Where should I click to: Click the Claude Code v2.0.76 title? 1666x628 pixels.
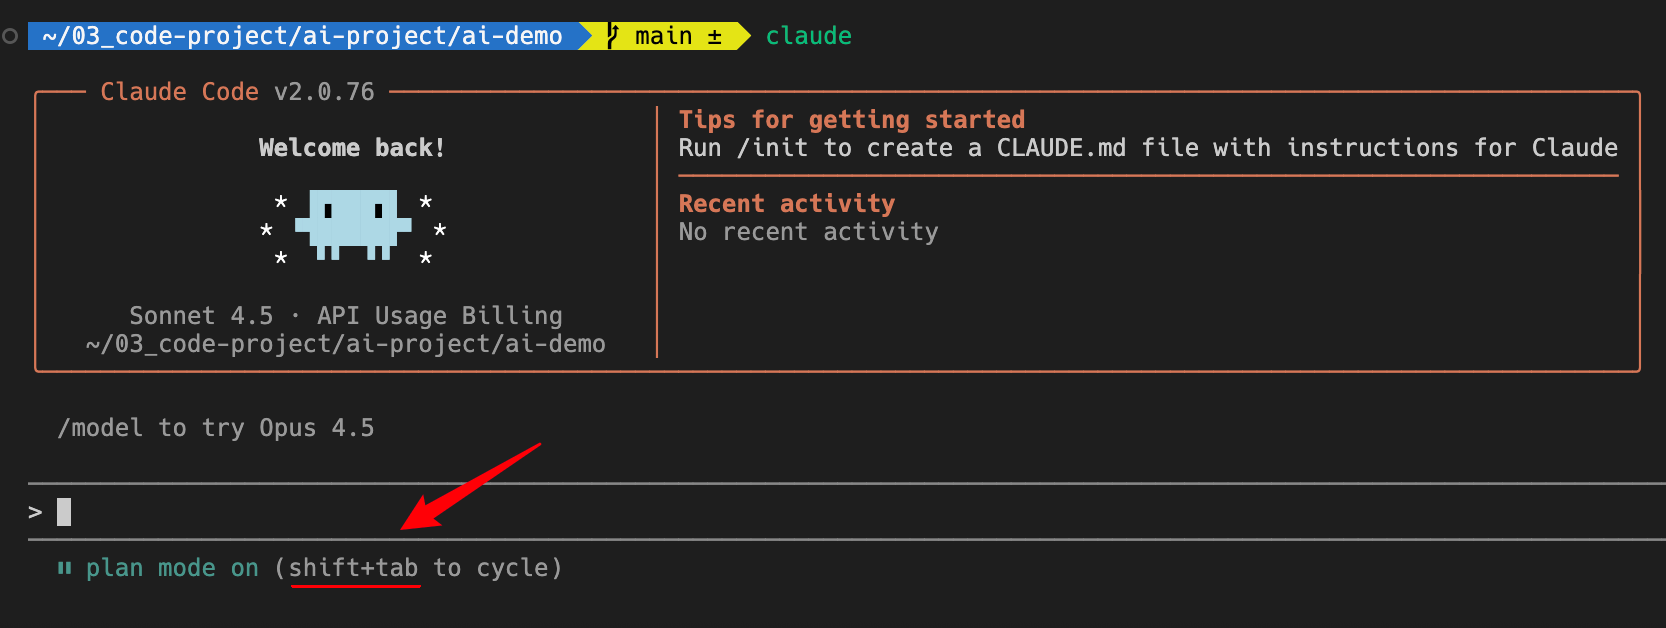[238, 92]
